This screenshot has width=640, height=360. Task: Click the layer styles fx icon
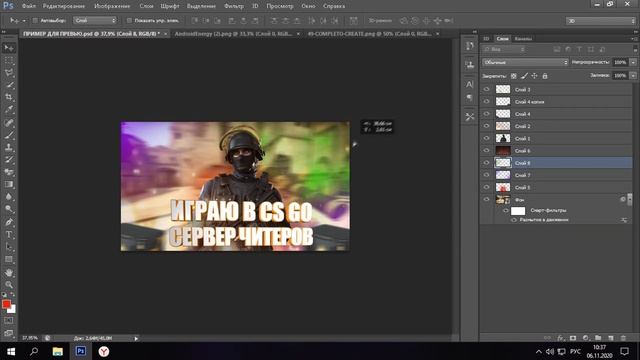tap(560, 338)
